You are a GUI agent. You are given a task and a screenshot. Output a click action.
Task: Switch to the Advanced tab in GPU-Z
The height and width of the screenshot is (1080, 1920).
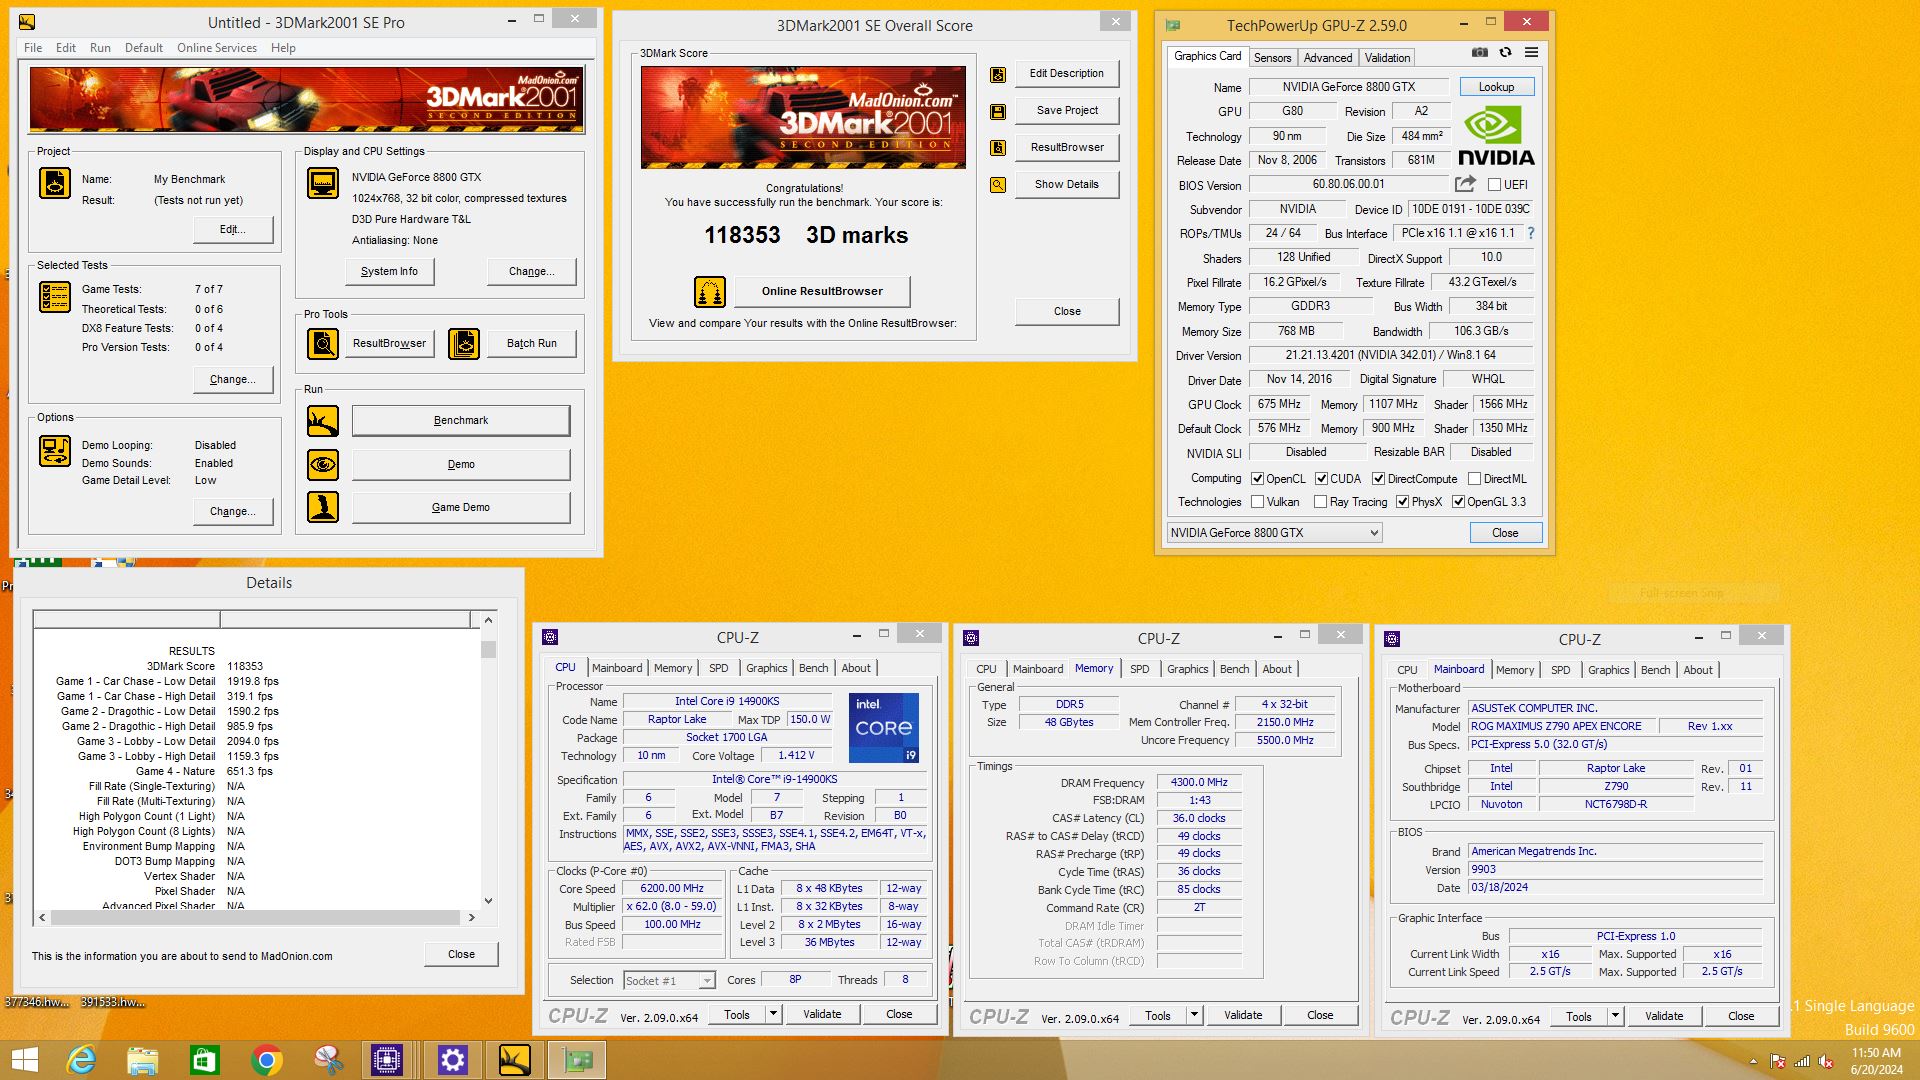coord(1327,58)
